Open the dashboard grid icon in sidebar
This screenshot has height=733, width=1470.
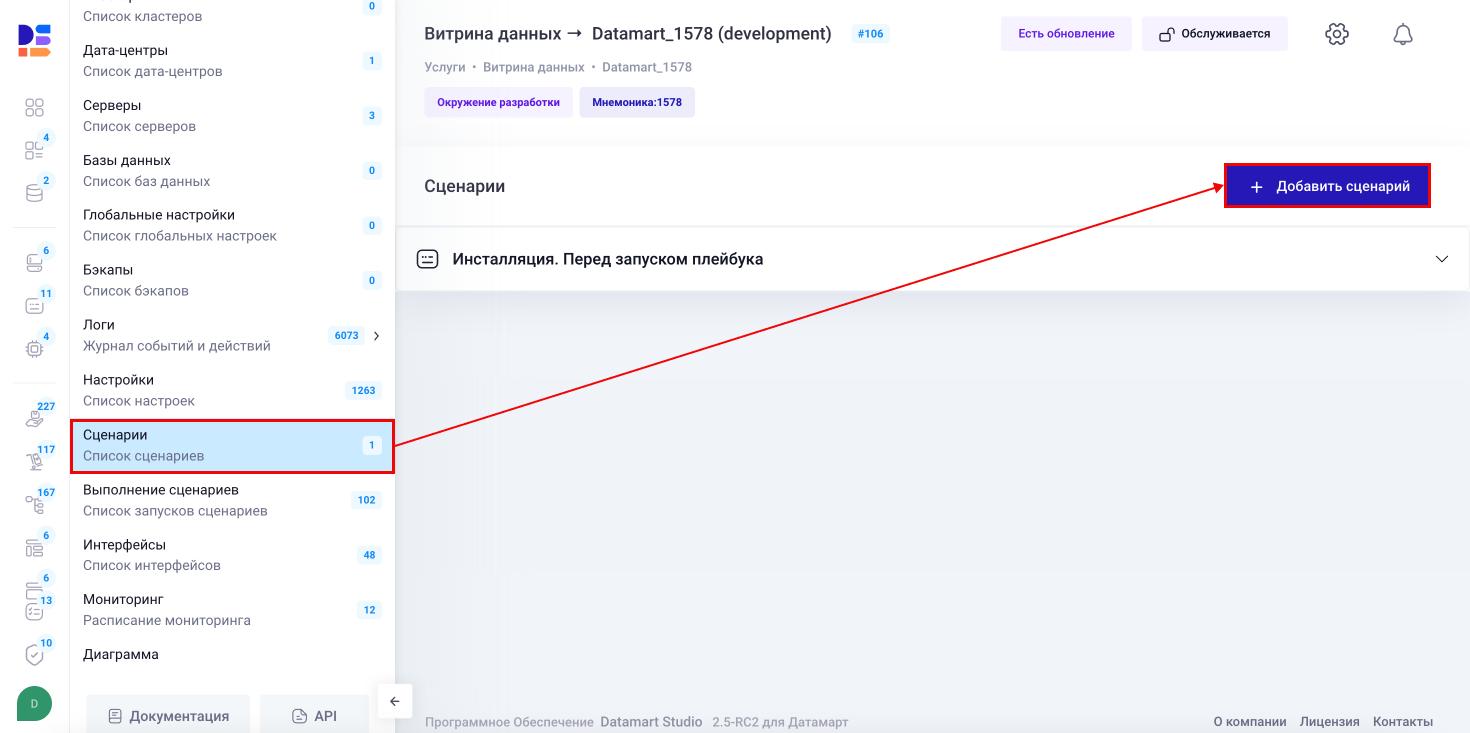click(x=34, y=108)
